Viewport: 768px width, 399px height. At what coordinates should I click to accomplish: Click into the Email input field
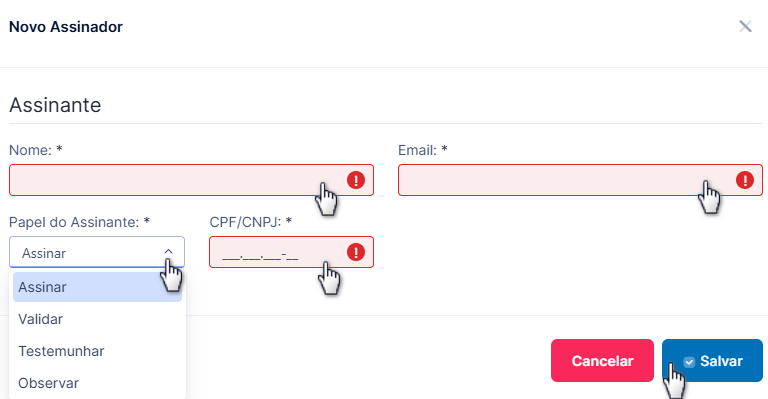pos(580,180)
